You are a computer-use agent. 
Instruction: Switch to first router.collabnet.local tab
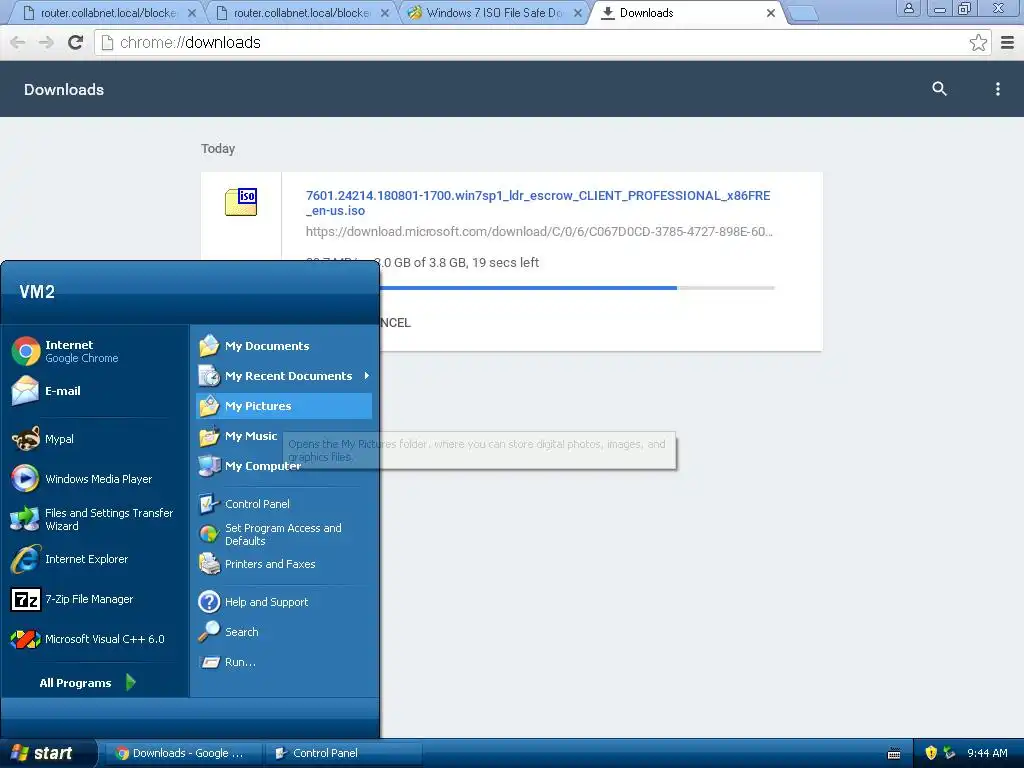click(x=108, y=12)
